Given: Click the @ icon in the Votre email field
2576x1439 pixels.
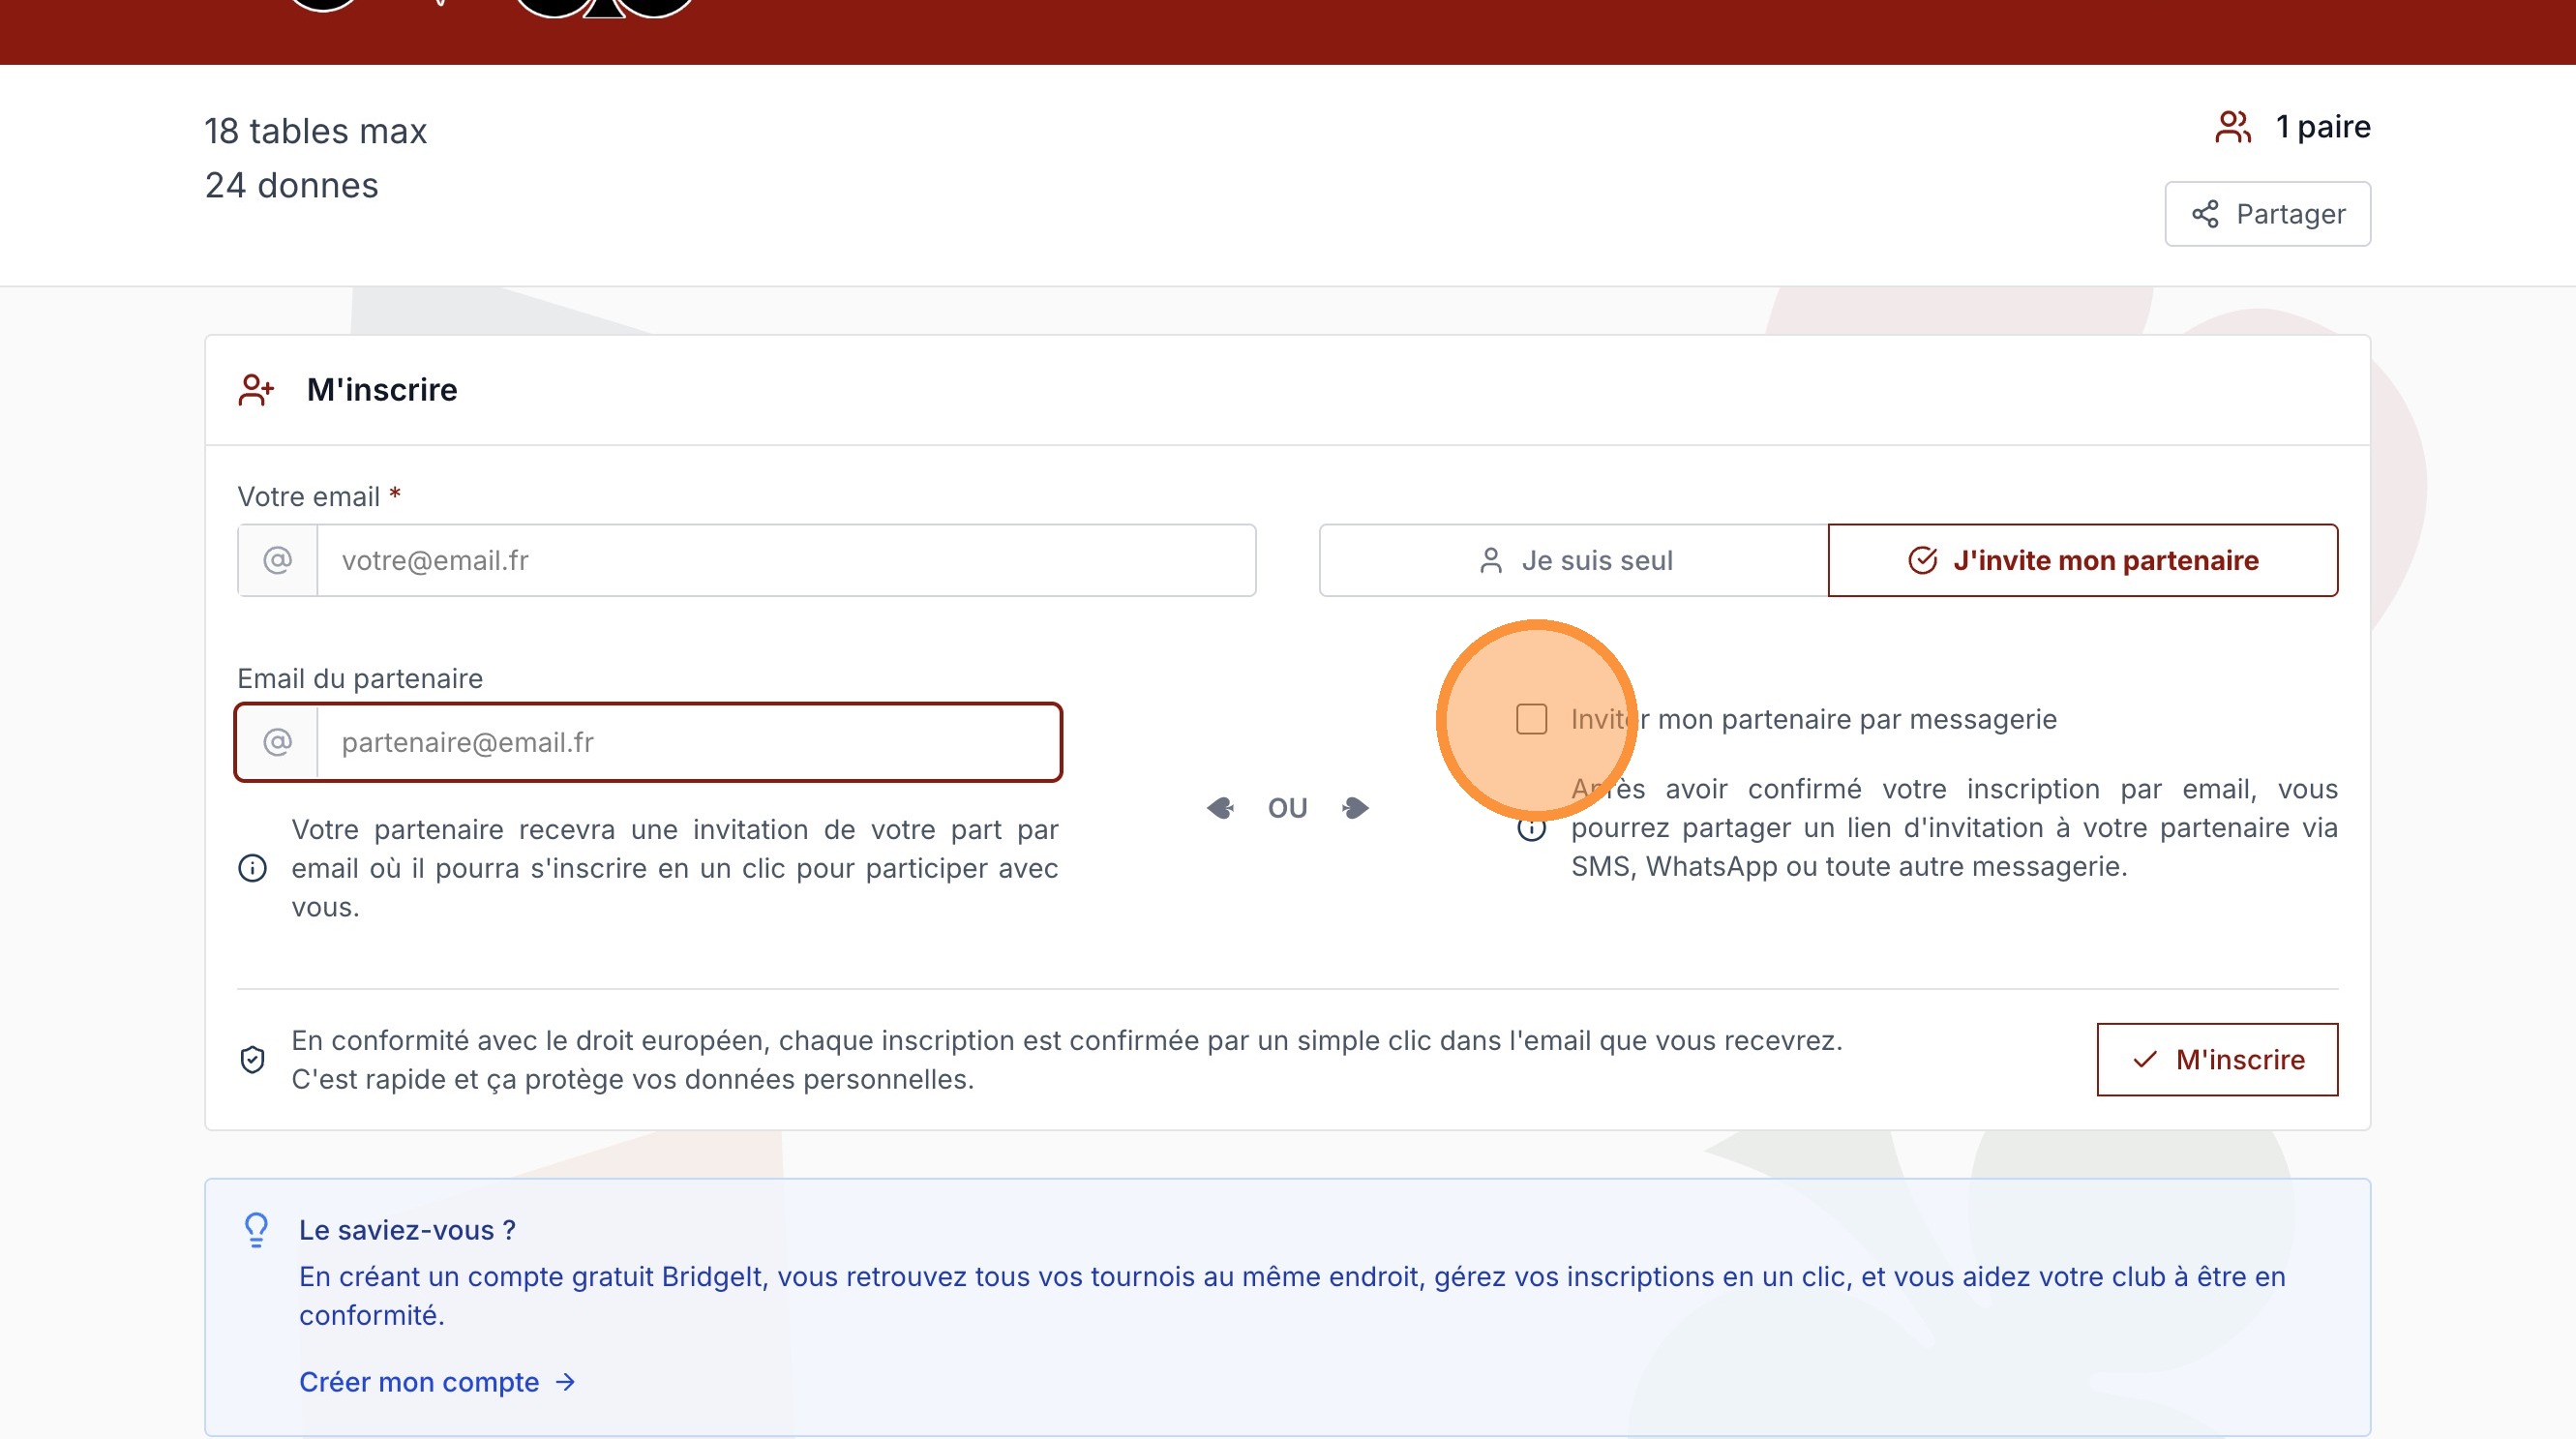Looking at the screenshot, I should click(277, 560).
